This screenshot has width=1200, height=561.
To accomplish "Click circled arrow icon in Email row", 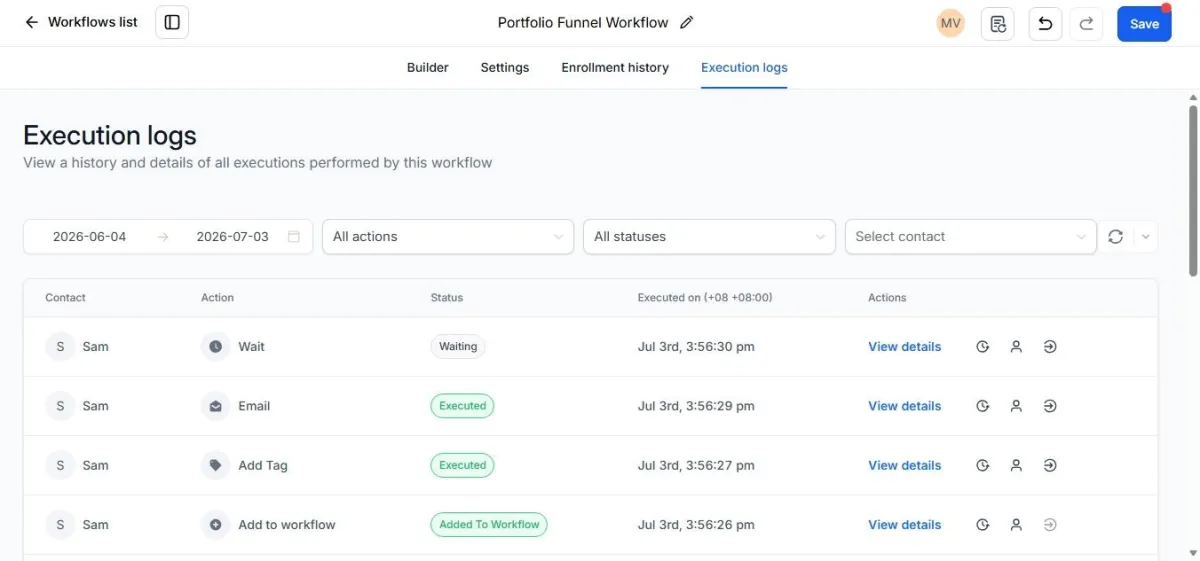I will click(x=1050, y=406).
